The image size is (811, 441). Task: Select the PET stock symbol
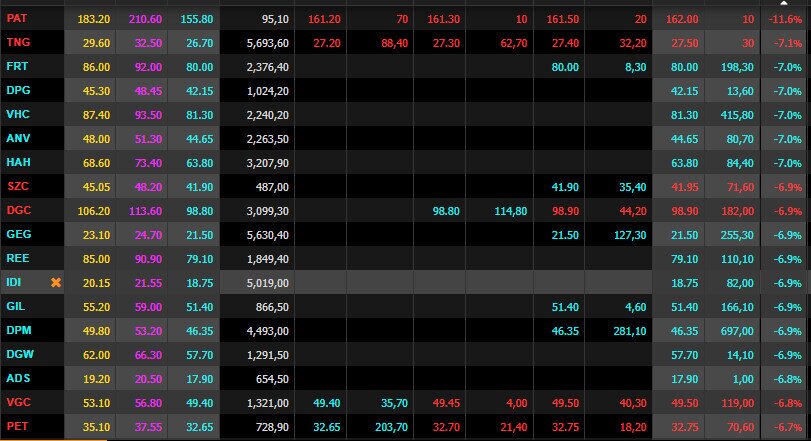[17, 426]
